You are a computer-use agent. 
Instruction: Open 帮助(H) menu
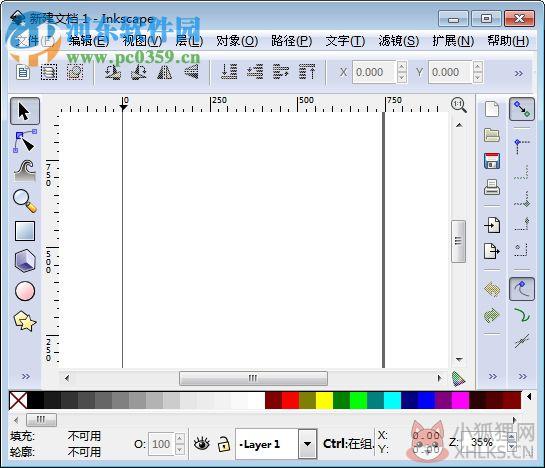pyautogui.click(x=508, y=41)
